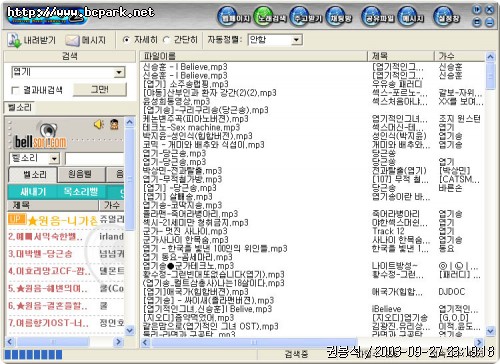Click the ringtone search text field in bellsori panel

94,158
